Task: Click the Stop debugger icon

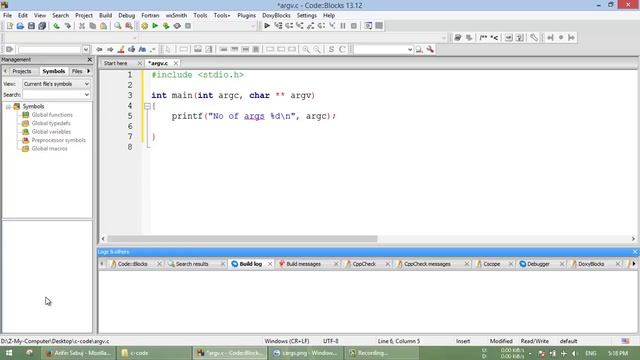Action: [x=353, y=26]
